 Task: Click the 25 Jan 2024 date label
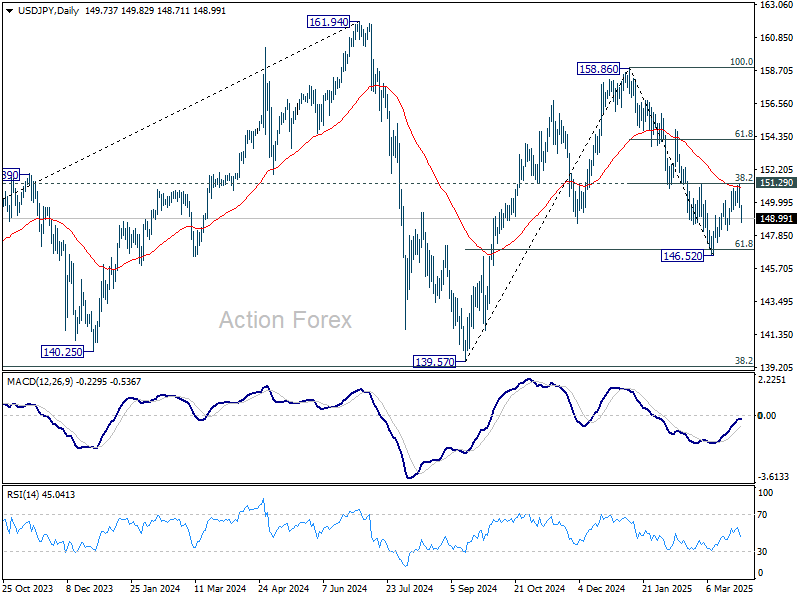click(155, 588)
